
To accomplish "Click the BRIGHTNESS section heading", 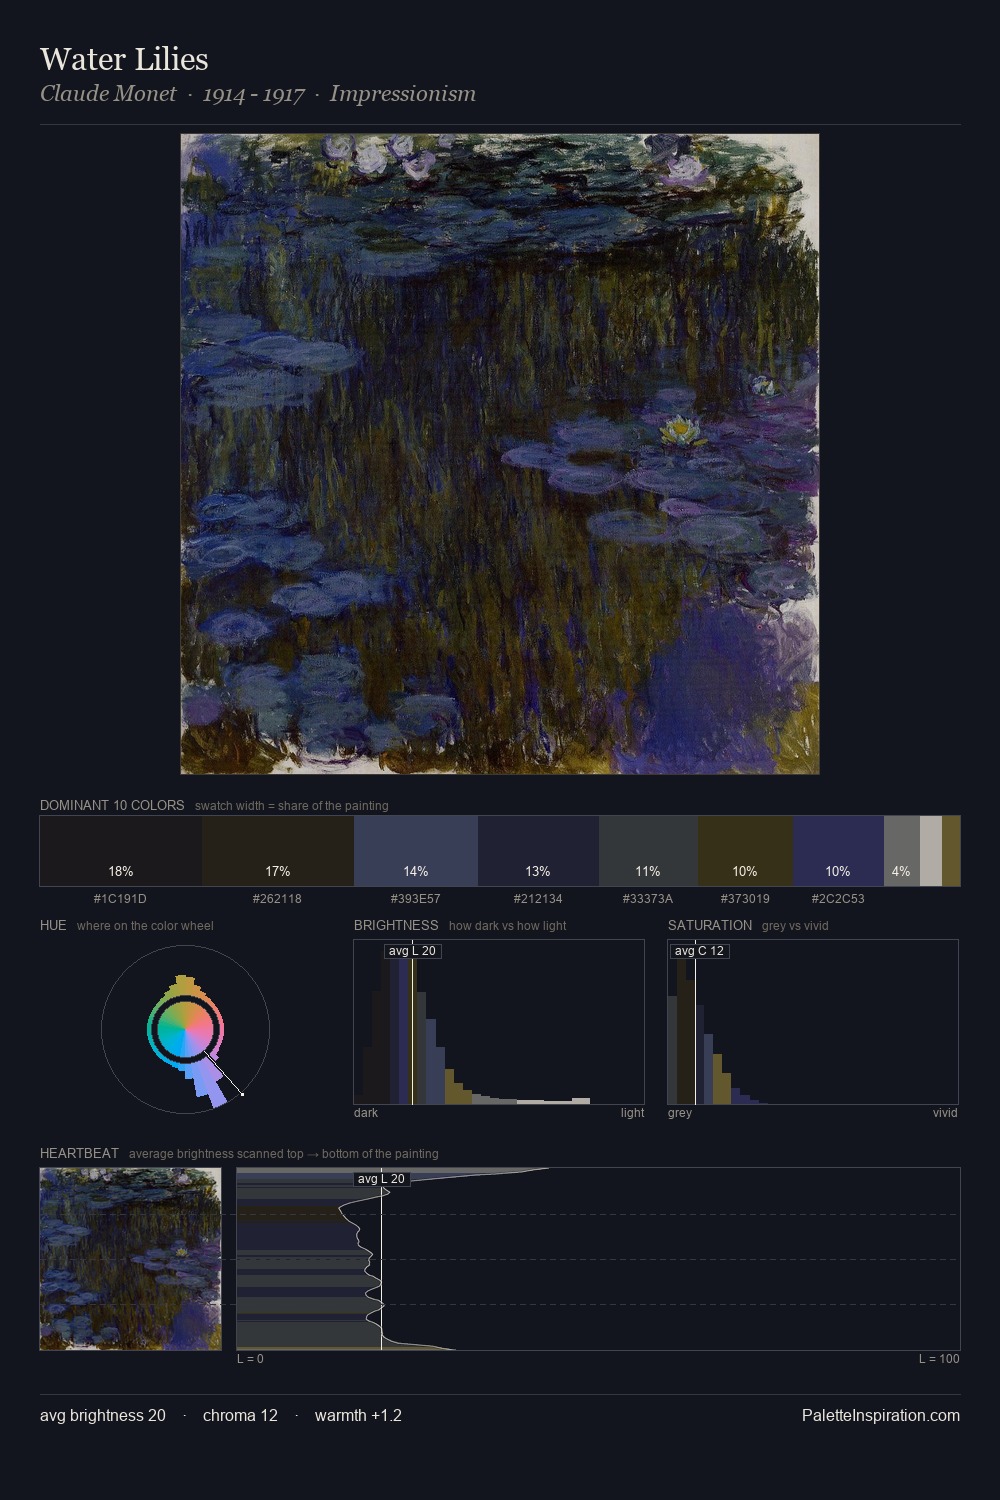I will pos(396,925).
